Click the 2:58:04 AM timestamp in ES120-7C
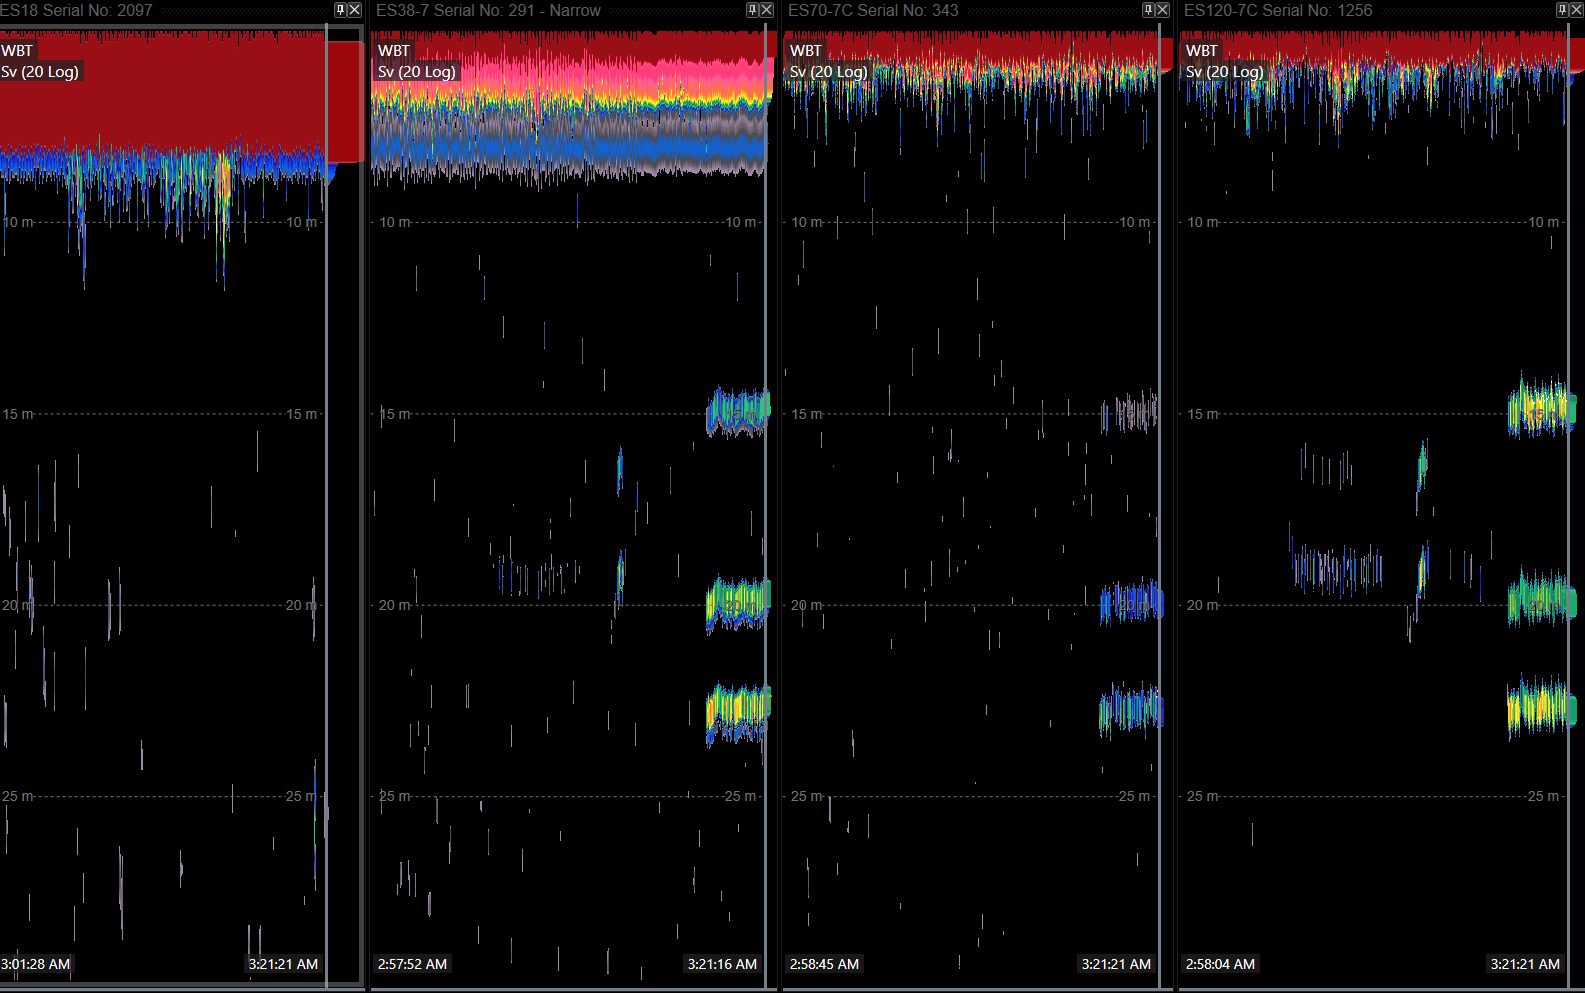This screenshot has height=993, width=1585. 1220,964
